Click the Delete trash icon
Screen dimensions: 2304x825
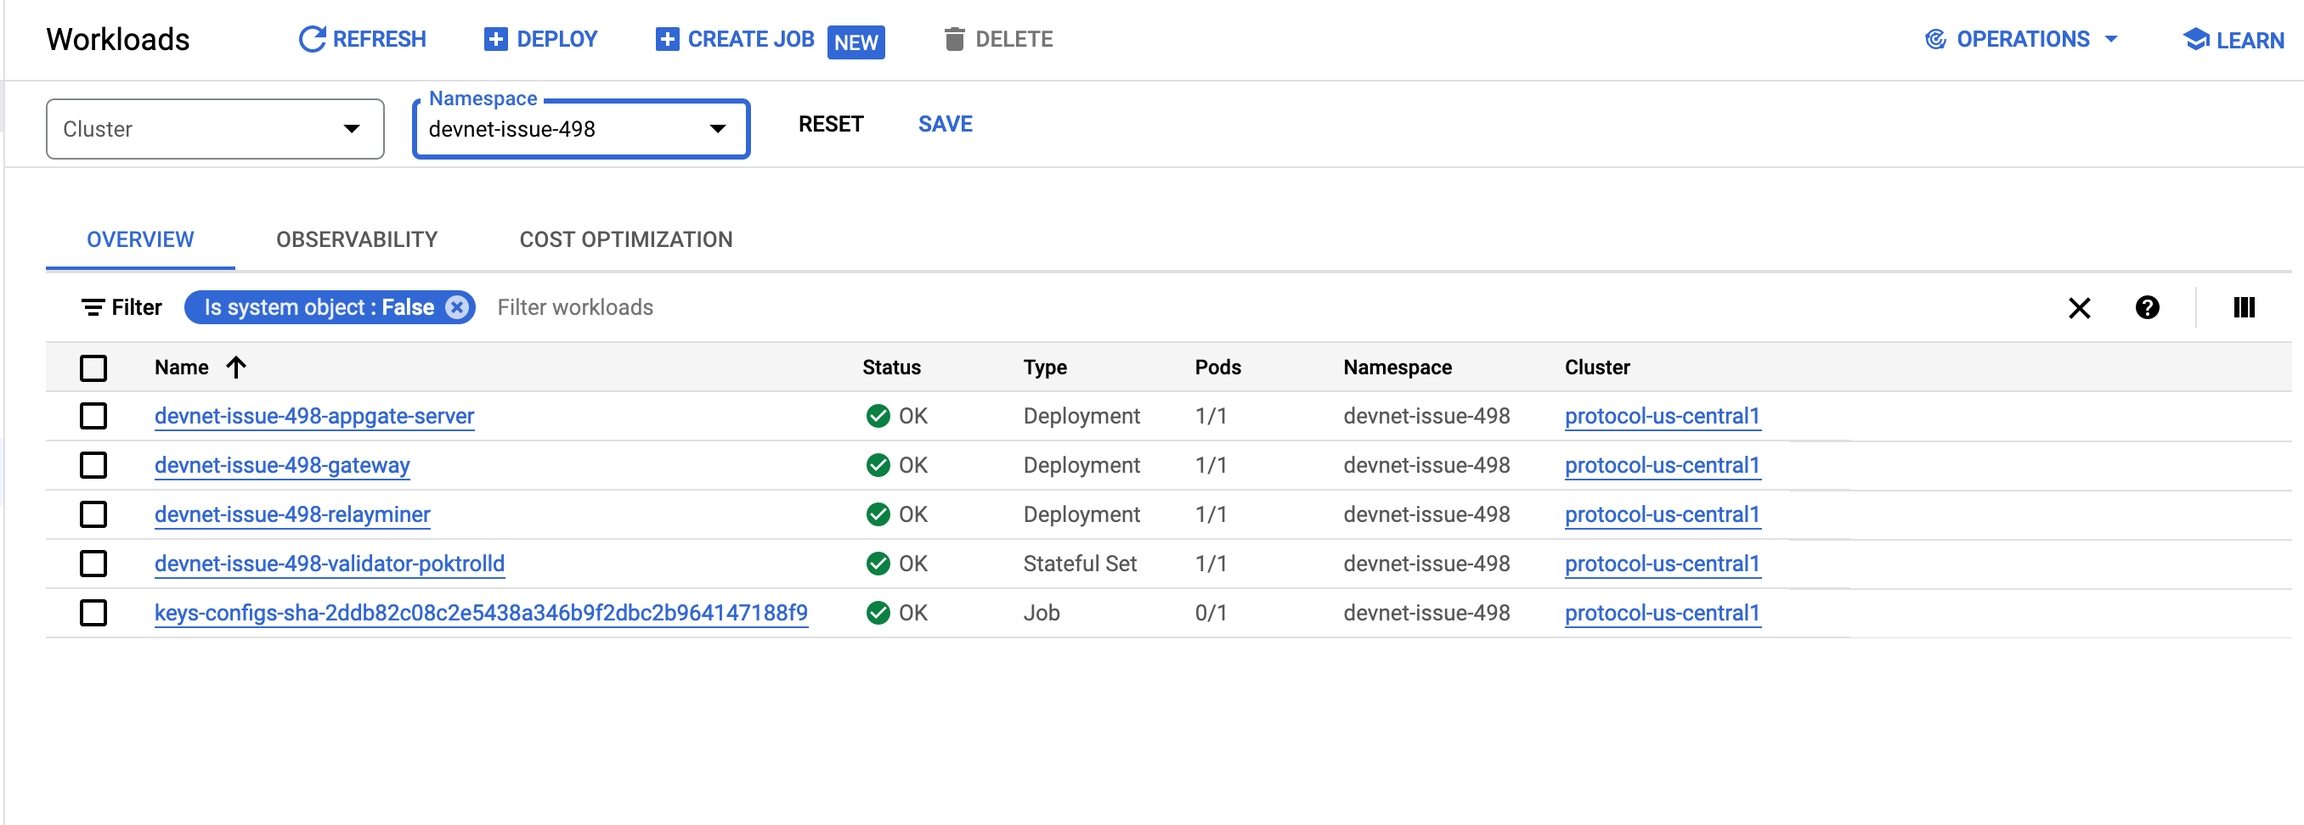coord(954,39)
